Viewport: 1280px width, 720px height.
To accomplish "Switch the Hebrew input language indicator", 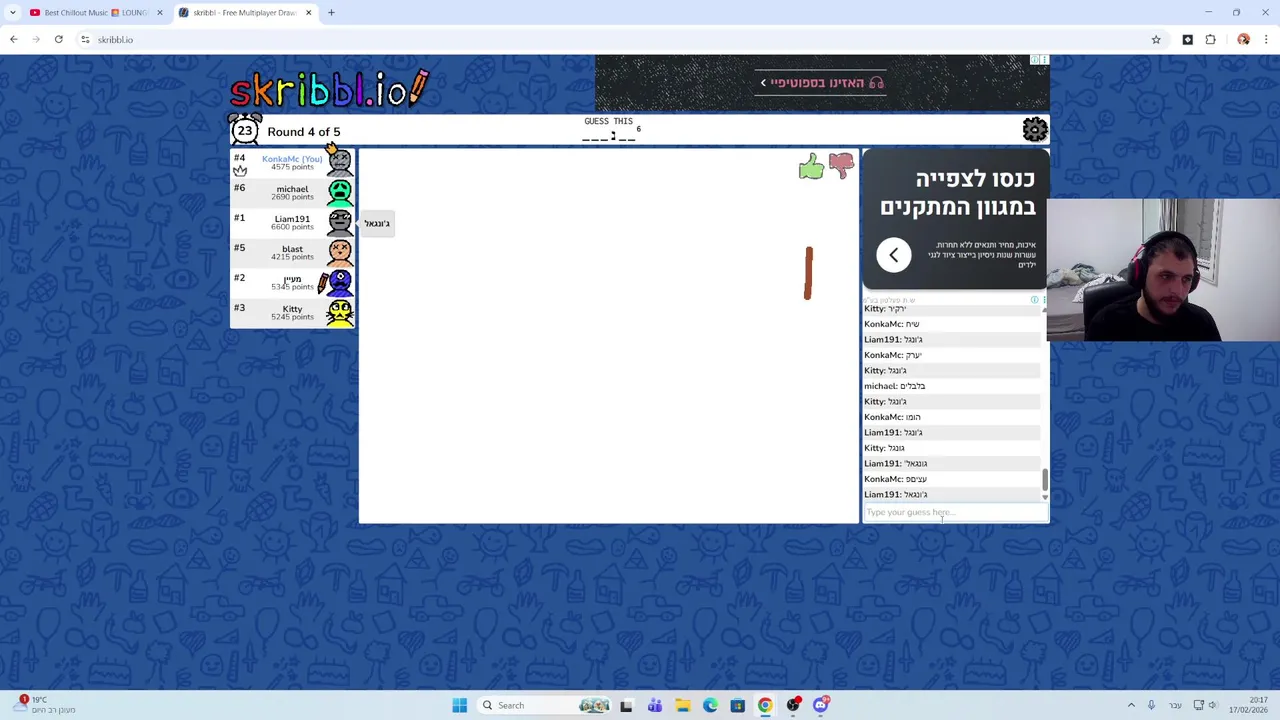I will [x=1176, y=705].
